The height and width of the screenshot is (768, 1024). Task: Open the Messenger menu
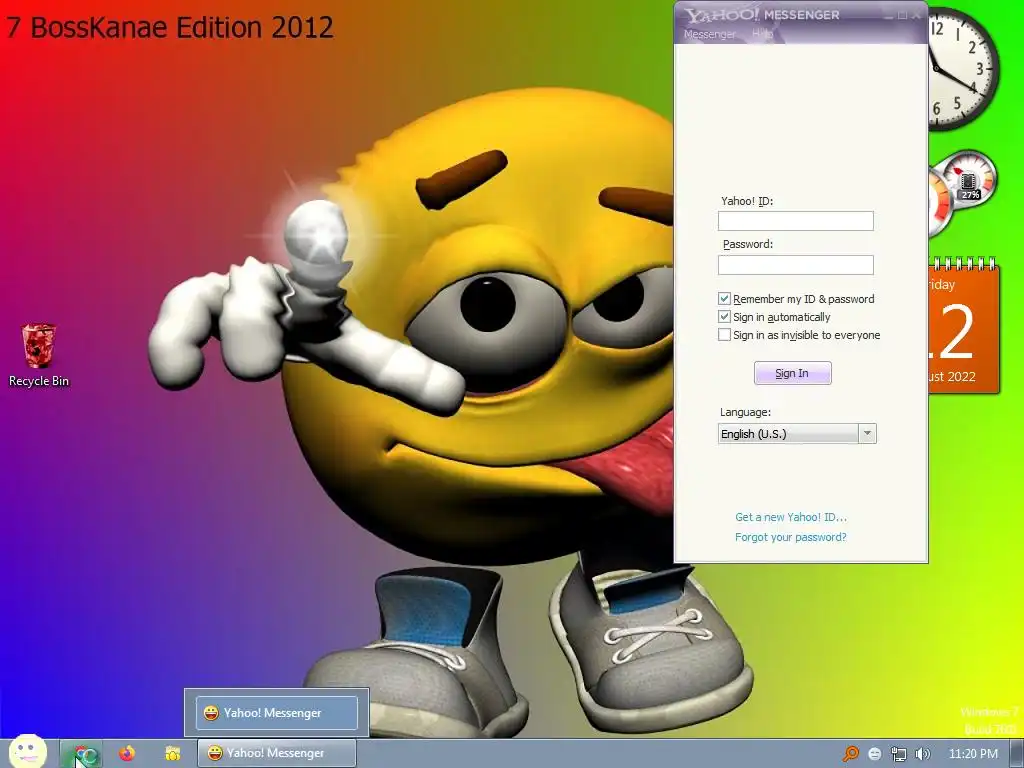click(x=709, y=34)
